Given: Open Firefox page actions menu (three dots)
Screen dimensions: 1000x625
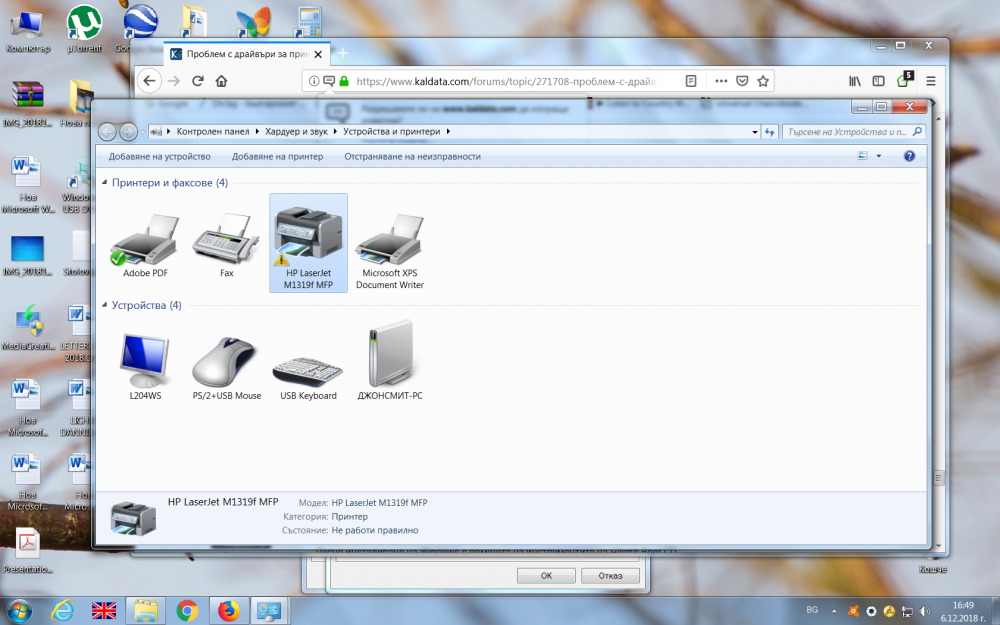Looking at the screenshot, I should pos(721,81).
